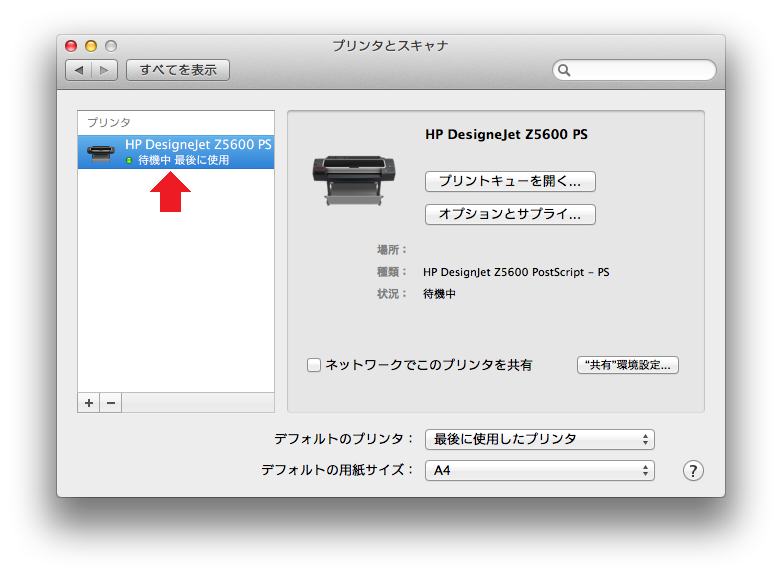Go back with the left arrow button
Image resolution: width=782 pixels, height=576 pixels.
79,70
